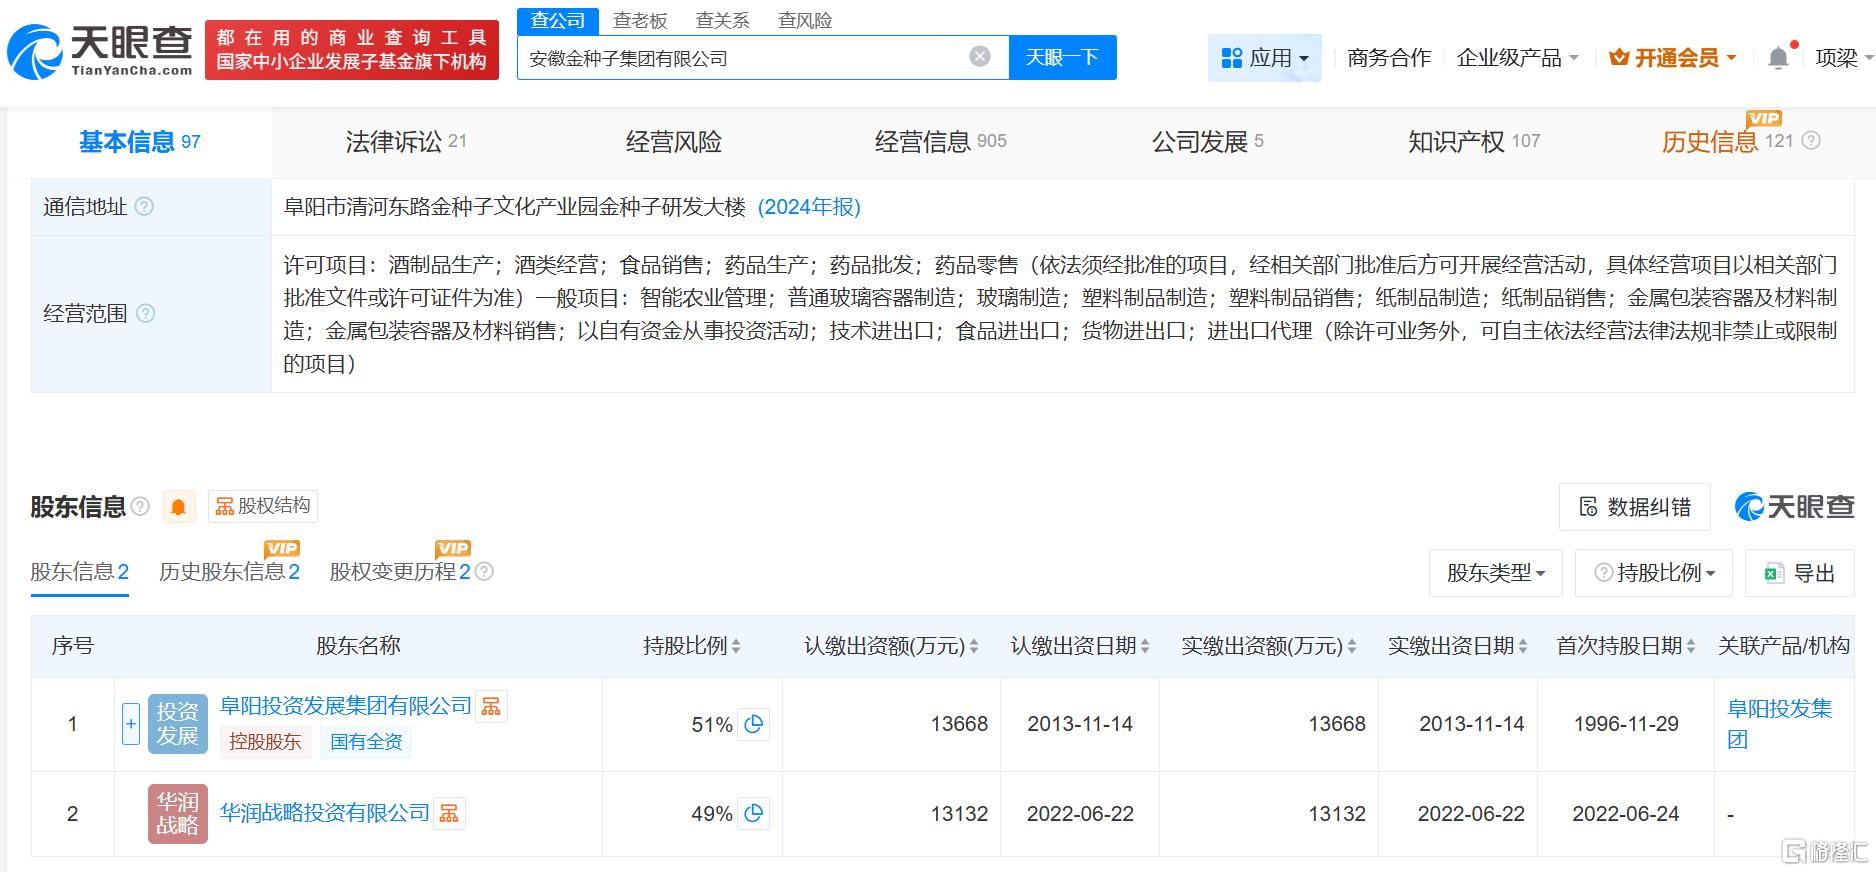Click structure icon after 华润战略投资有限公司
This screenshot has height=872, width=1876.
click(450, 814)
